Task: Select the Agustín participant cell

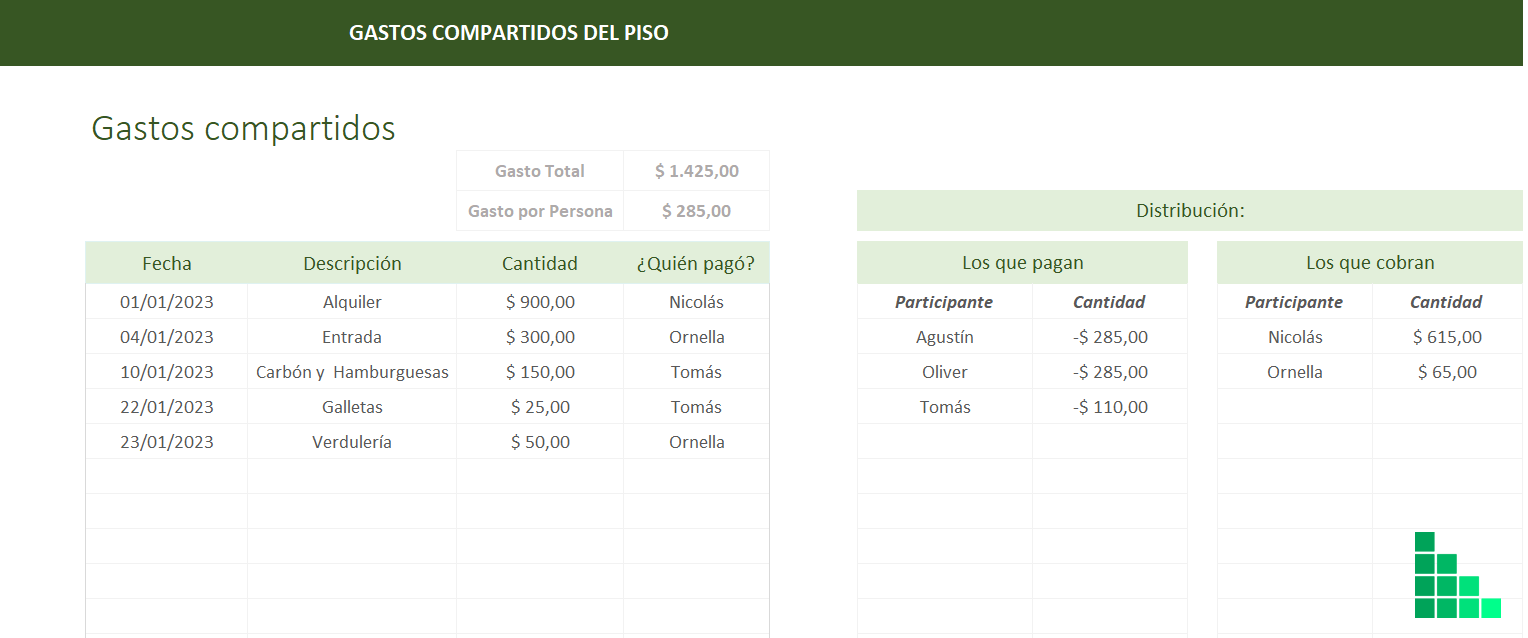Action: point(945,337)
